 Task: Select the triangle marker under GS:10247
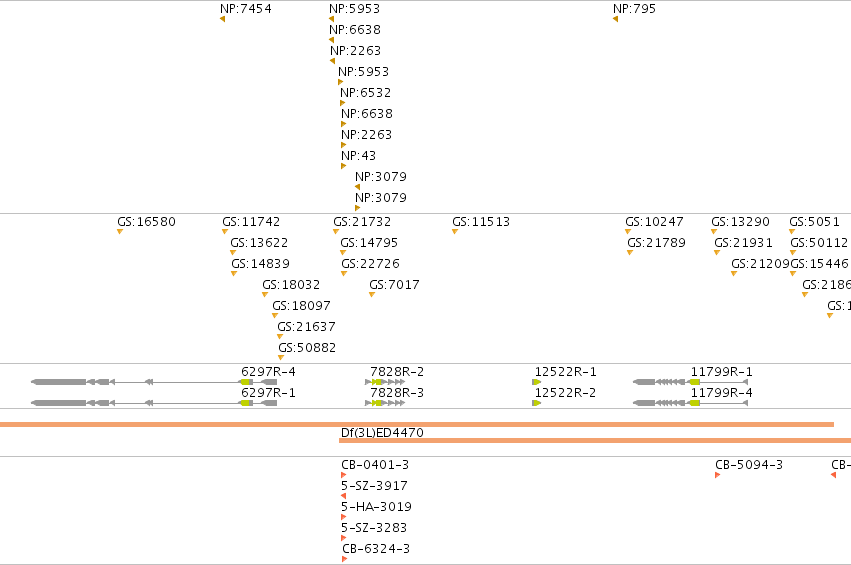[628, 232]
